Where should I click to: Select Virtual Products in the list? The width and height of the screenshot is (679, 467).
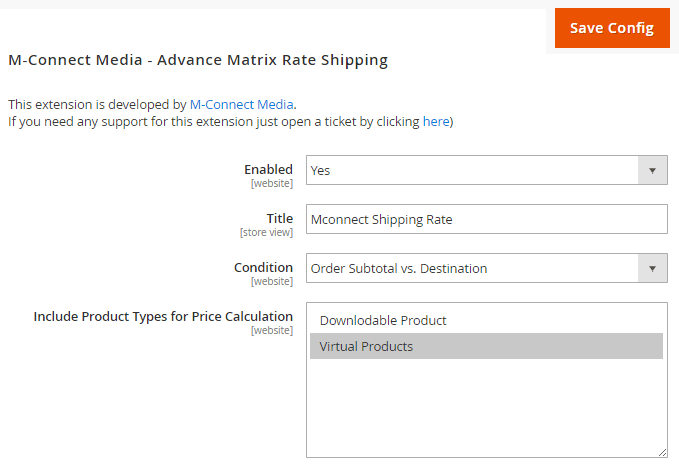366,347
